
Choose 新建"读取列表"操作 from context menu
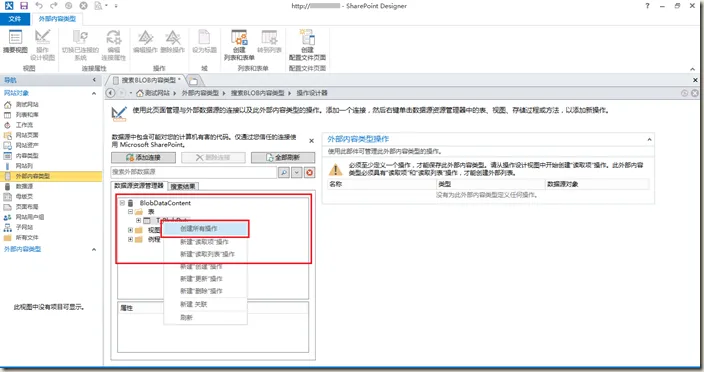tap(205, 254)
